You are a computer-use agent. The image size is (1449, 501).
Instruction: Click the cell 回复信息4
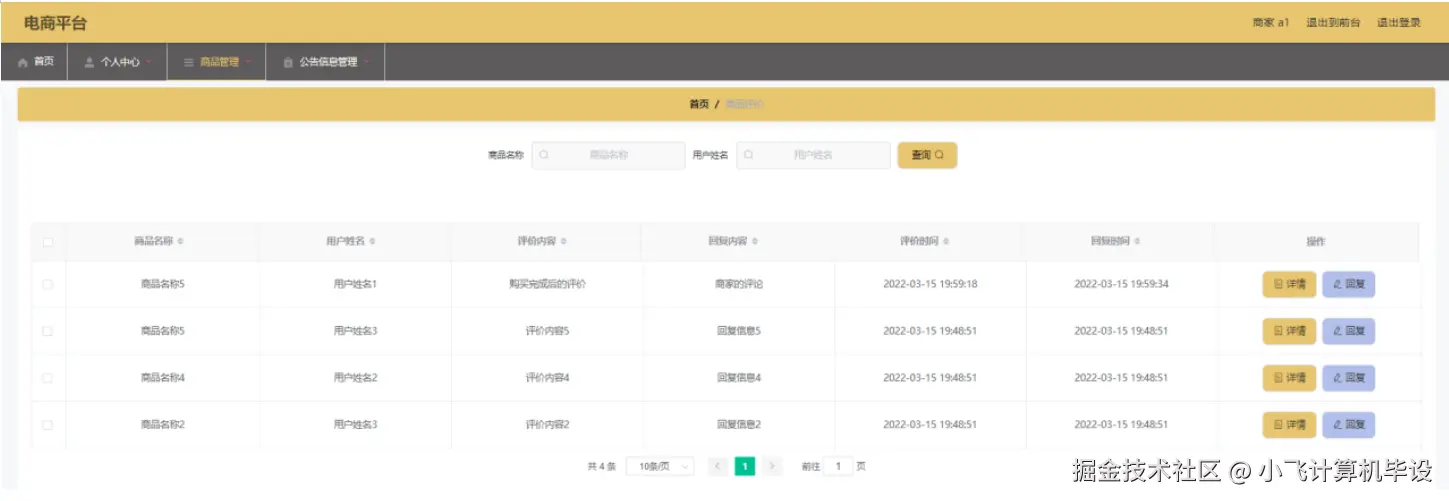click(739, 378)
